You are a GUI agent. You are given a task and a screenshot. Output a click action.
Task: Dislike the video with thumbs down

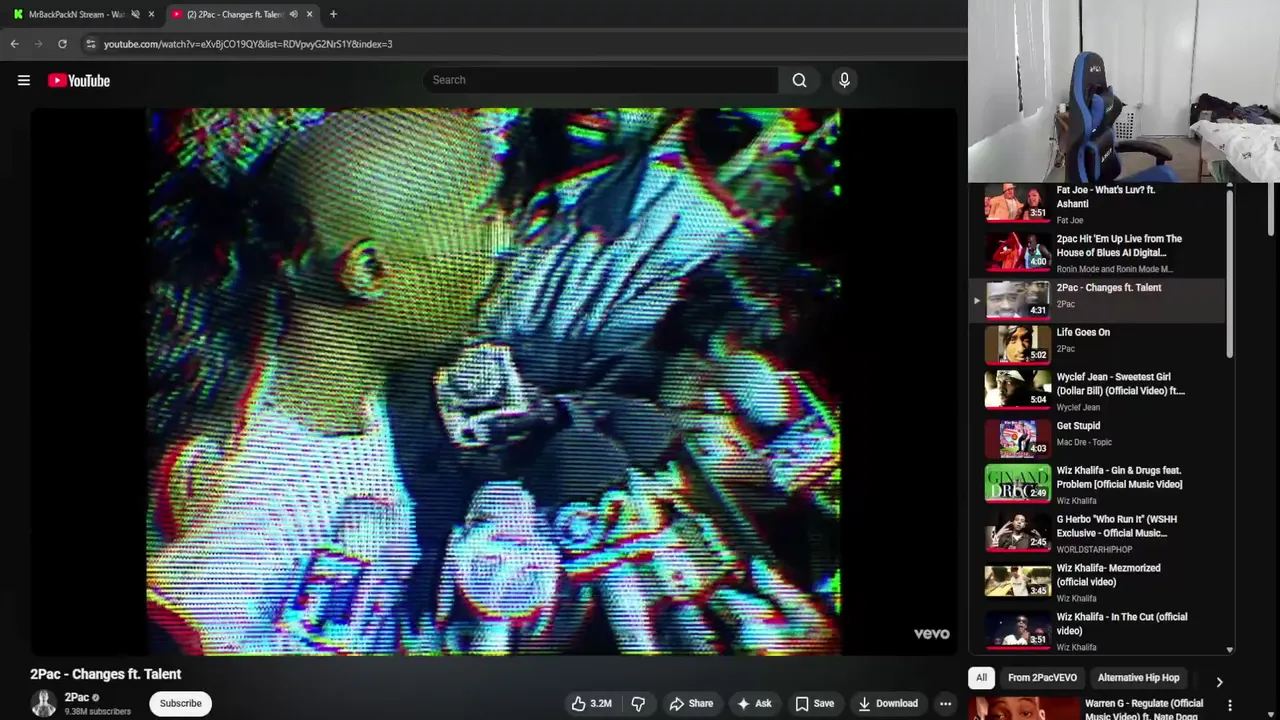click(638, 704)
